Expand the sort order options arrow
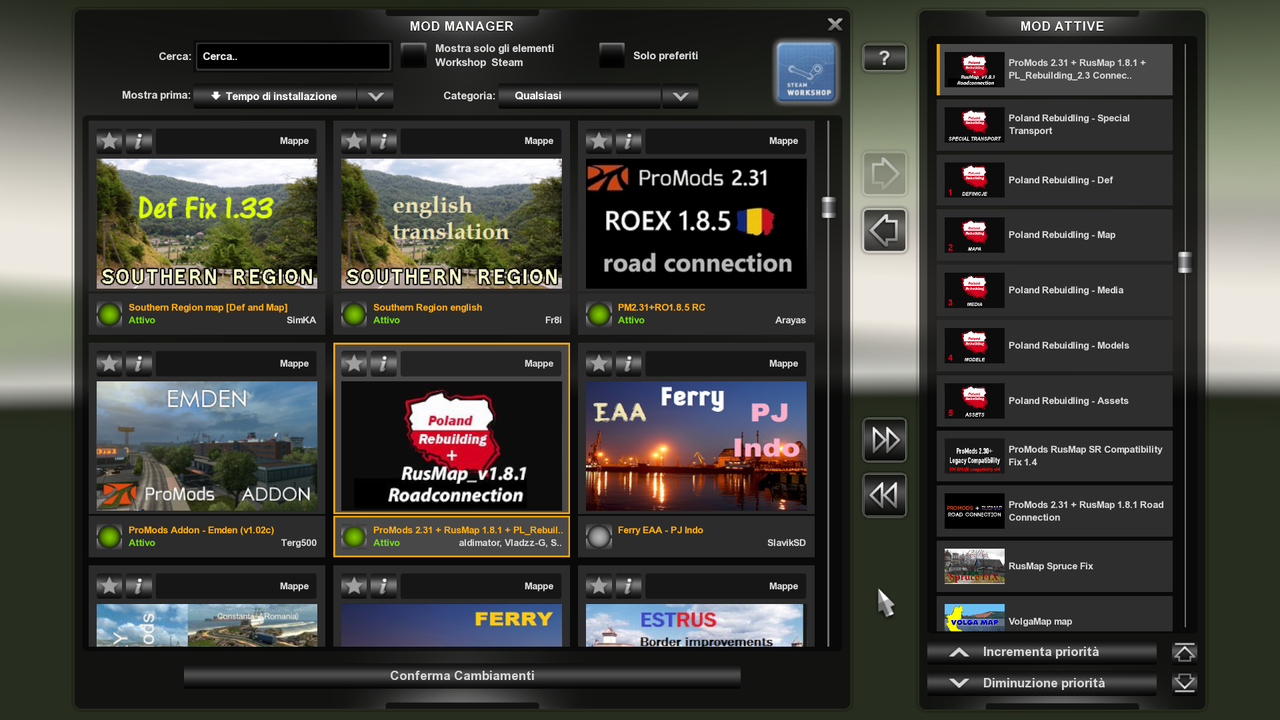 [x=376, y=97]
